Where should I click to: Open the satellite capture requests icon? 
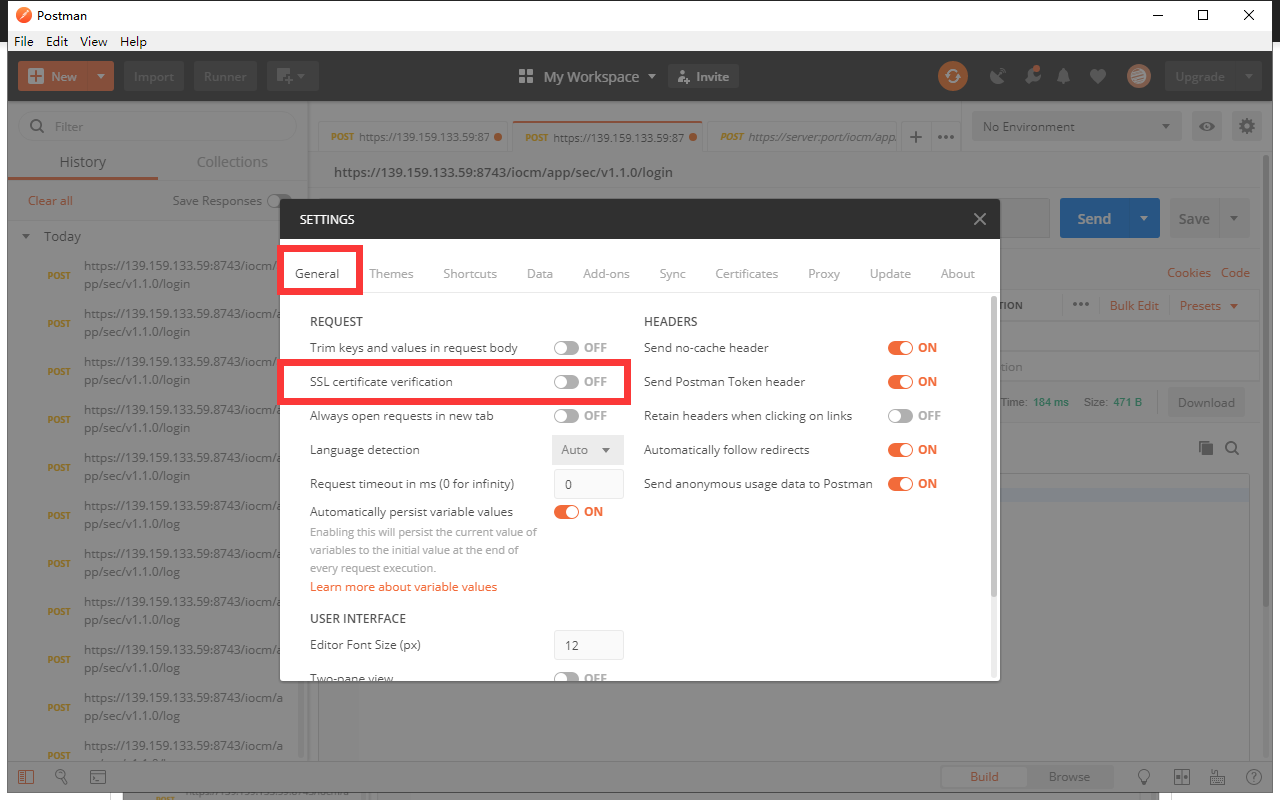click(x=997, y=76)
